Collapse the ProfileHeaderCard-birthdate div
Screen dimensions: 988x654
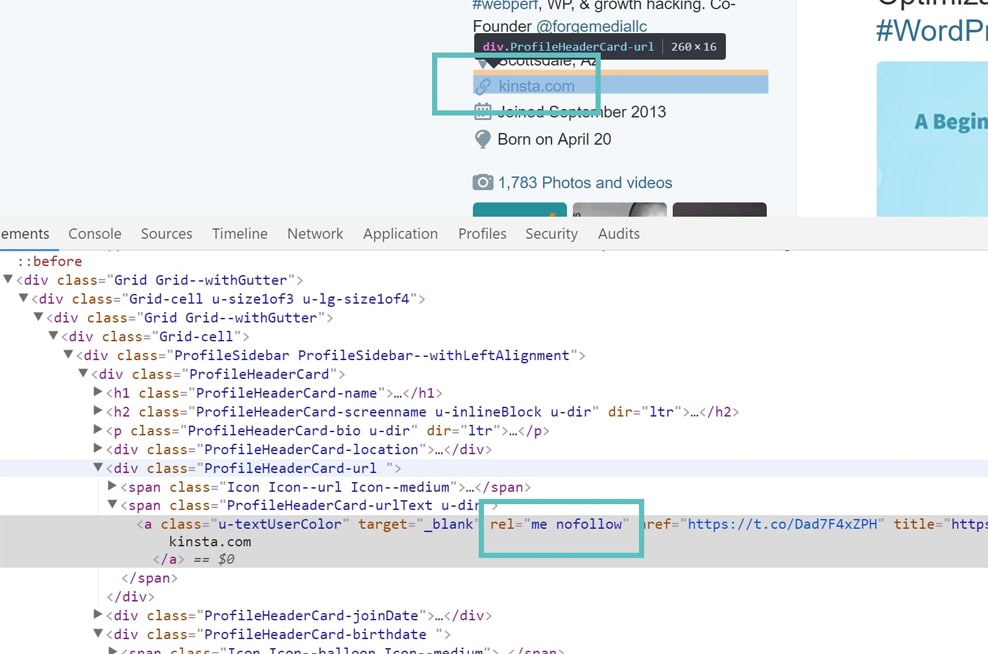pyautogui.click(x=98, y=633)
